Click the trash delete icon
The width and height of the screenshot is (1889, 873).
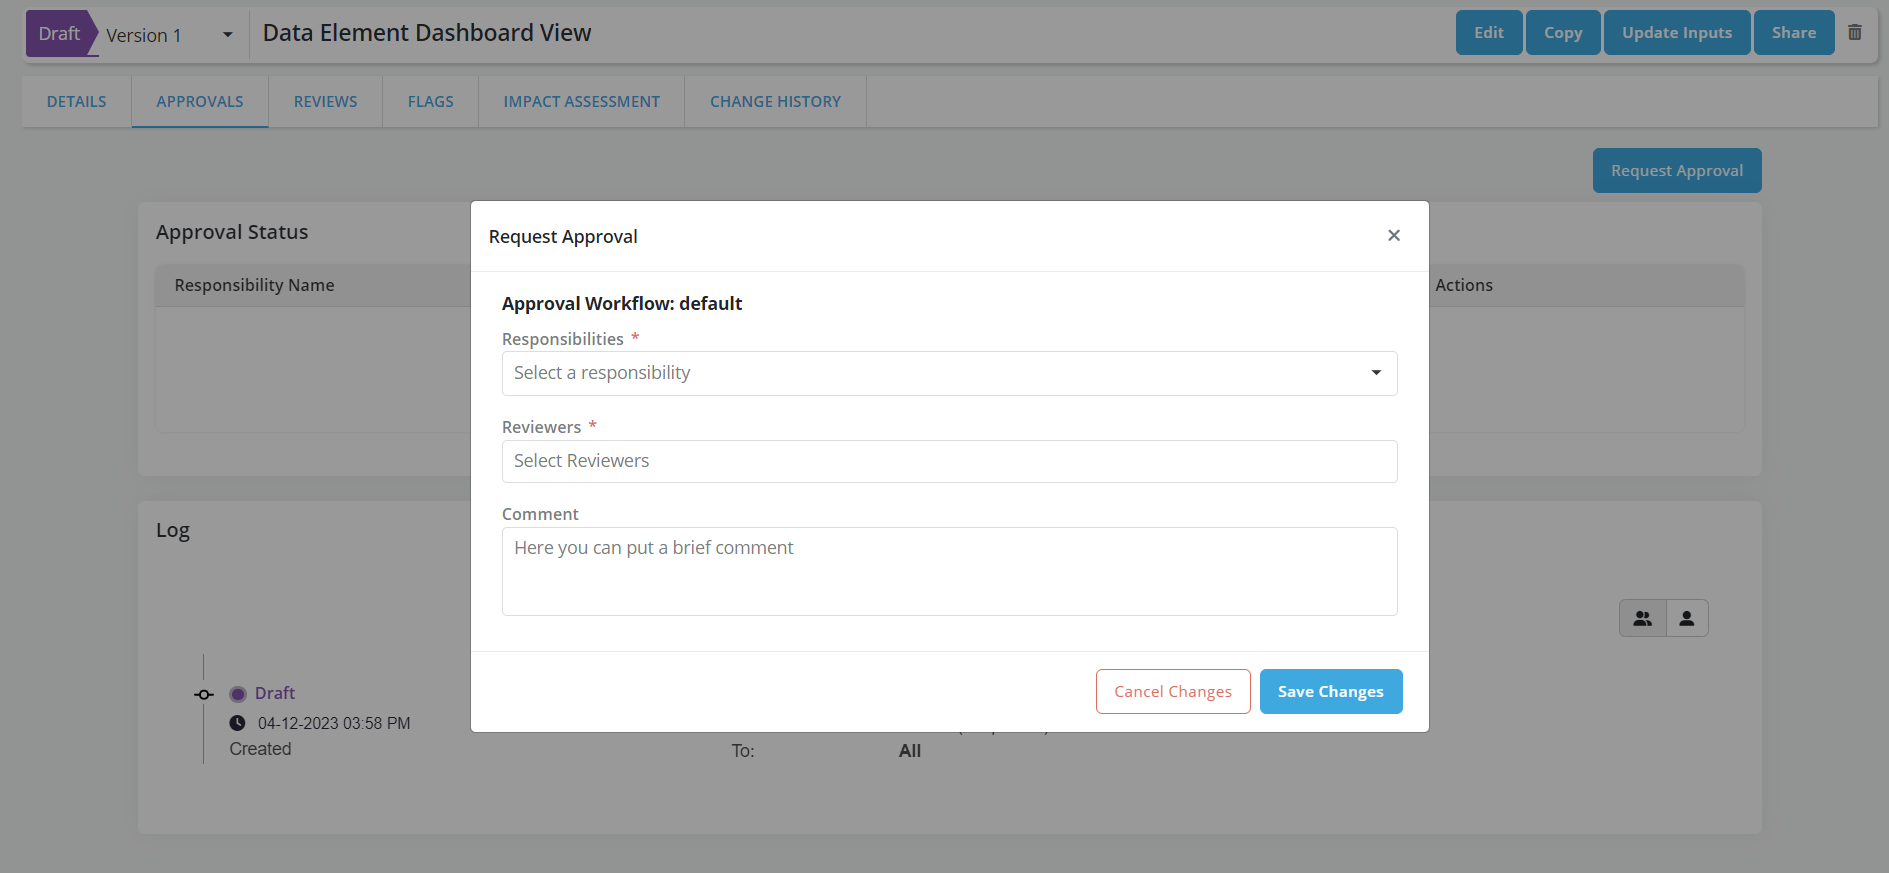1855,32
